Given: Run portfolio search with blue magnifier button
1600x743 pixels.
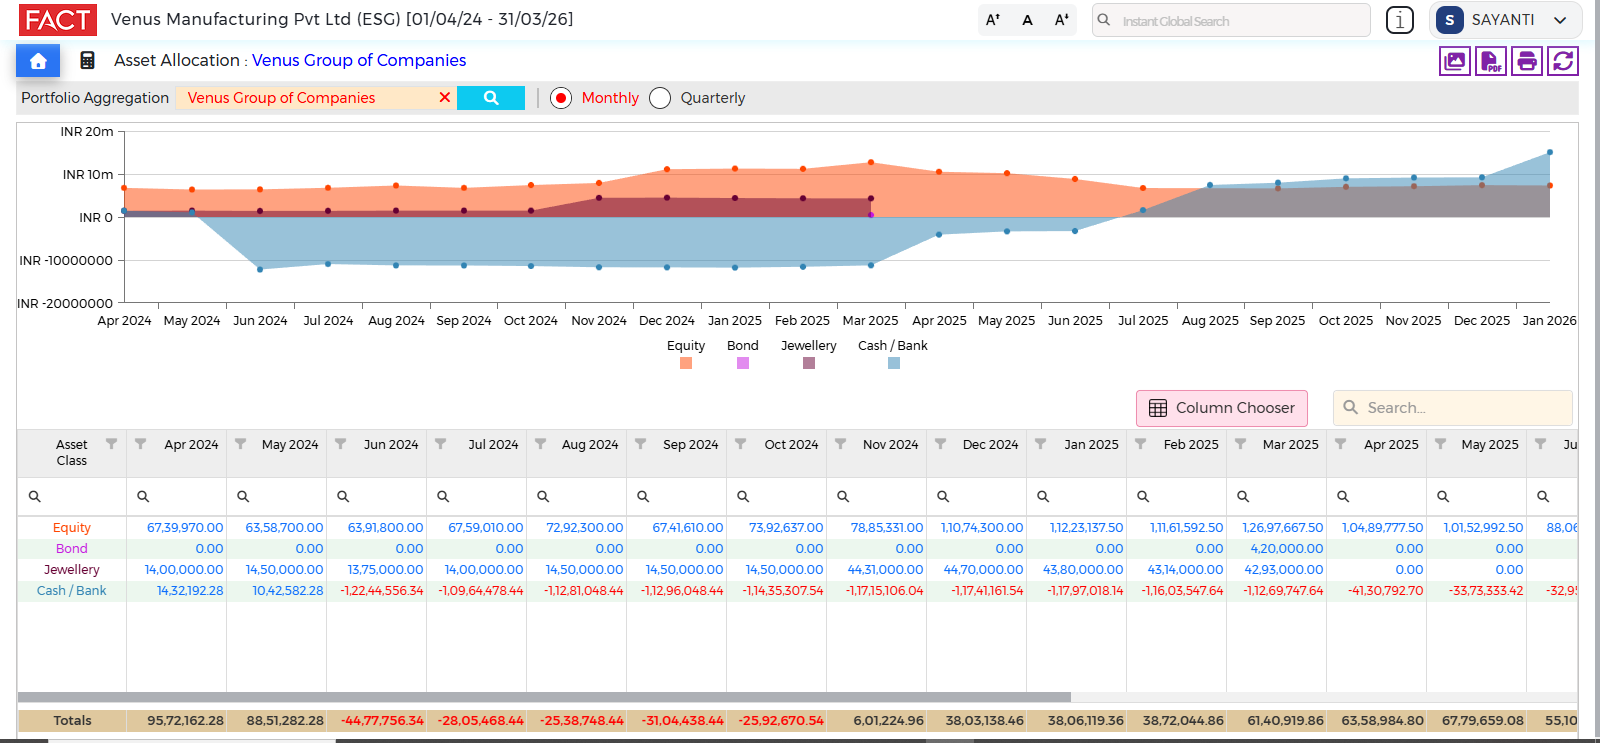Looking at the screenshot, I should 491,98.
